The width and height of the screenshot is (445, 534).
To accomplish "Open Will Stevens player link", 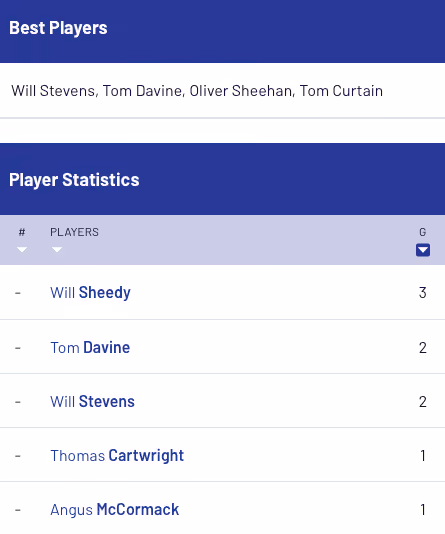I will click(92, 402).
